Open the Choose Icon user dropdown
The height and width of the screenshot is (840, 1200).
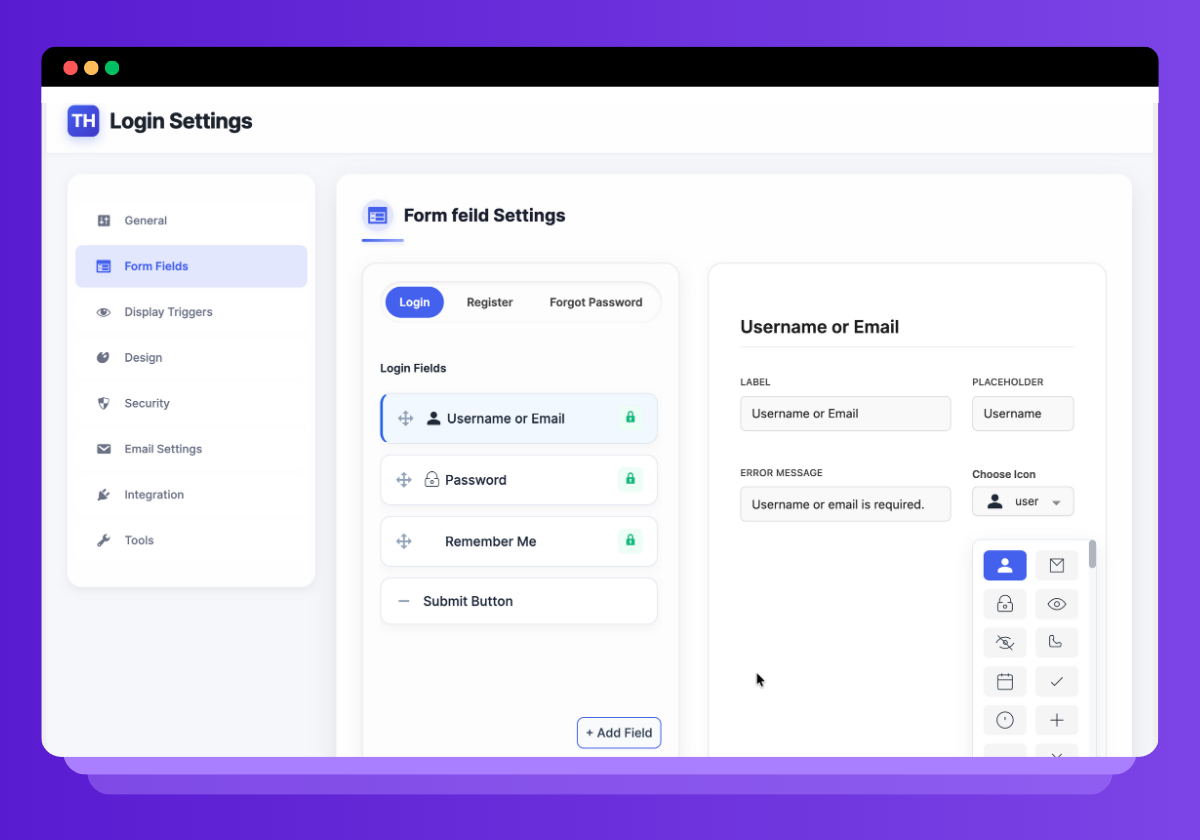(1022, 501)
